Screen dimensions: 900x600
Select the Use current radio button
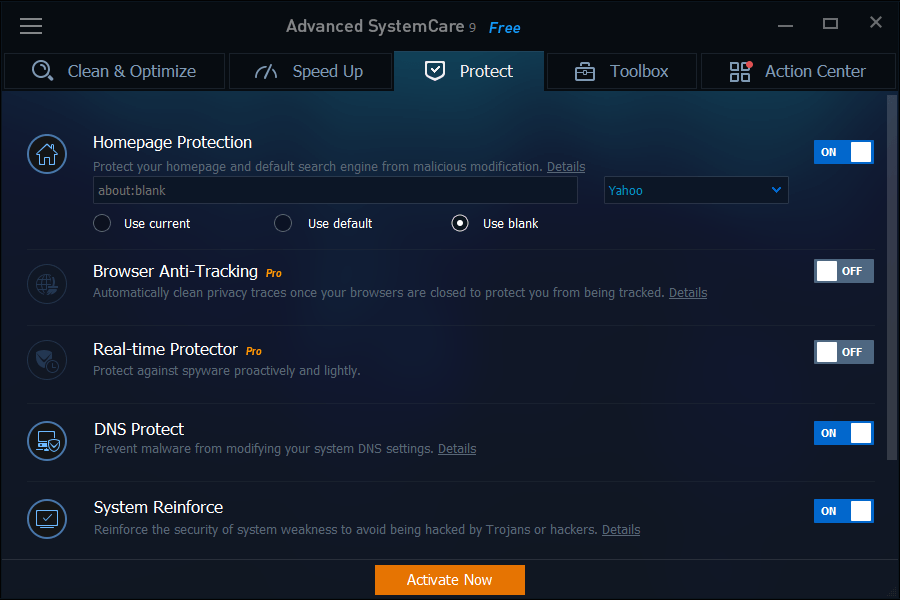pos(102,223)
